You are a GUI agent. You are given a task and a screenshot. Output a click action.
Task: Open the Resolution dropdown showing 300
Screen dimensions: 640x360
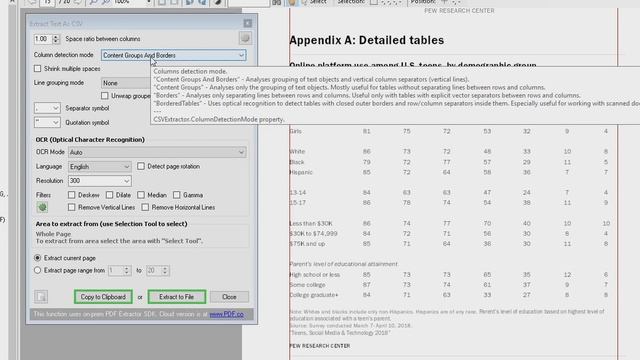point(100,181)
